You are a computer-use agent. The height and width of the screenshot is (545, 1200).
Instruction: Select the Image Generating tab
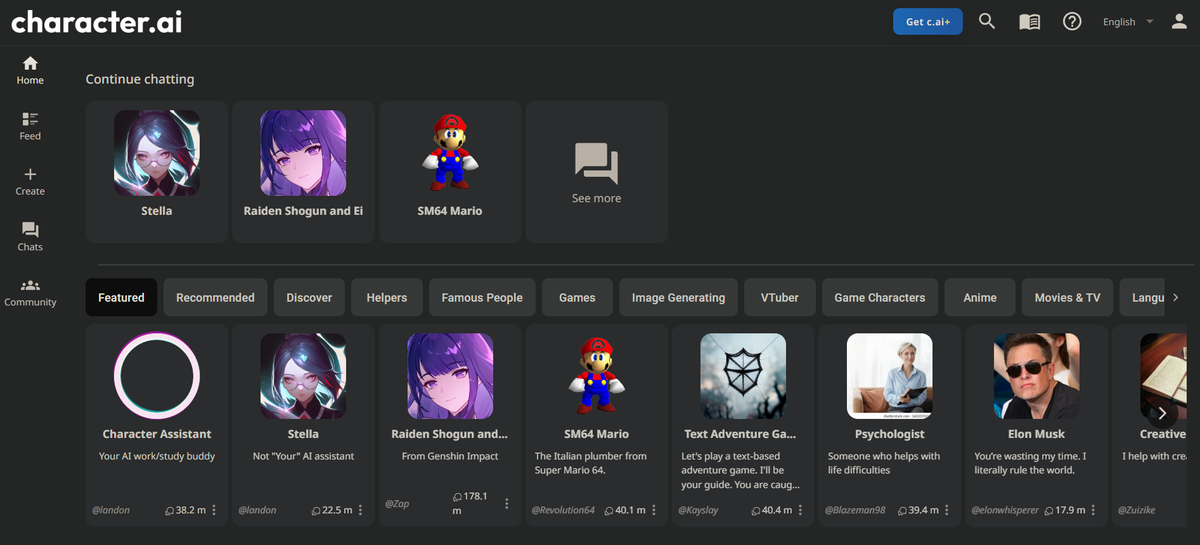(x=678, y=298)
